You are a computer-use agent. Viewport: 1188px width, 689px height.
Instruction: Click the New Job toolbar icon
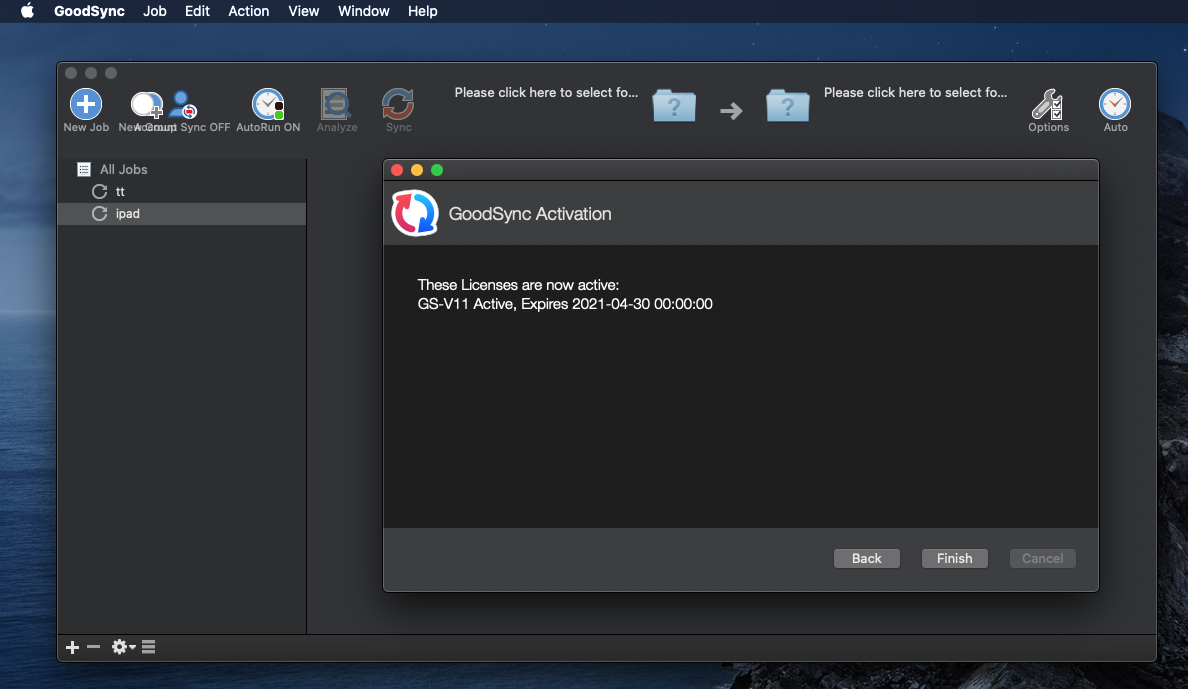[86, 105]
